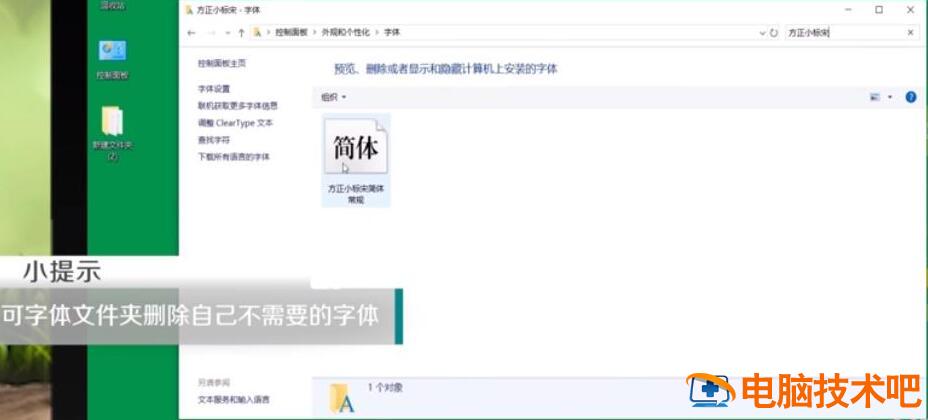
Task: Click the 1 个对象 status text
Action: (385, 388)
